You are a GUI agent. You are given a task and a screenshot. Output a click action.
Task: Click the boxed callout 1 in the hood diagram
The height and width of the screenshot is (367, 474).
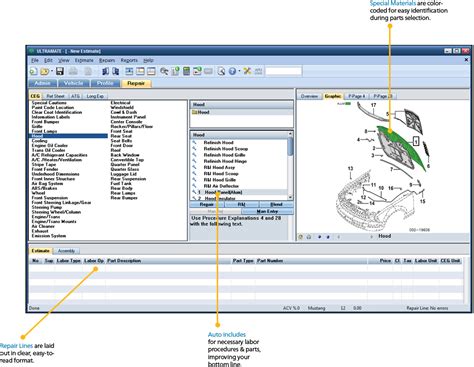[x=416, y=142]
